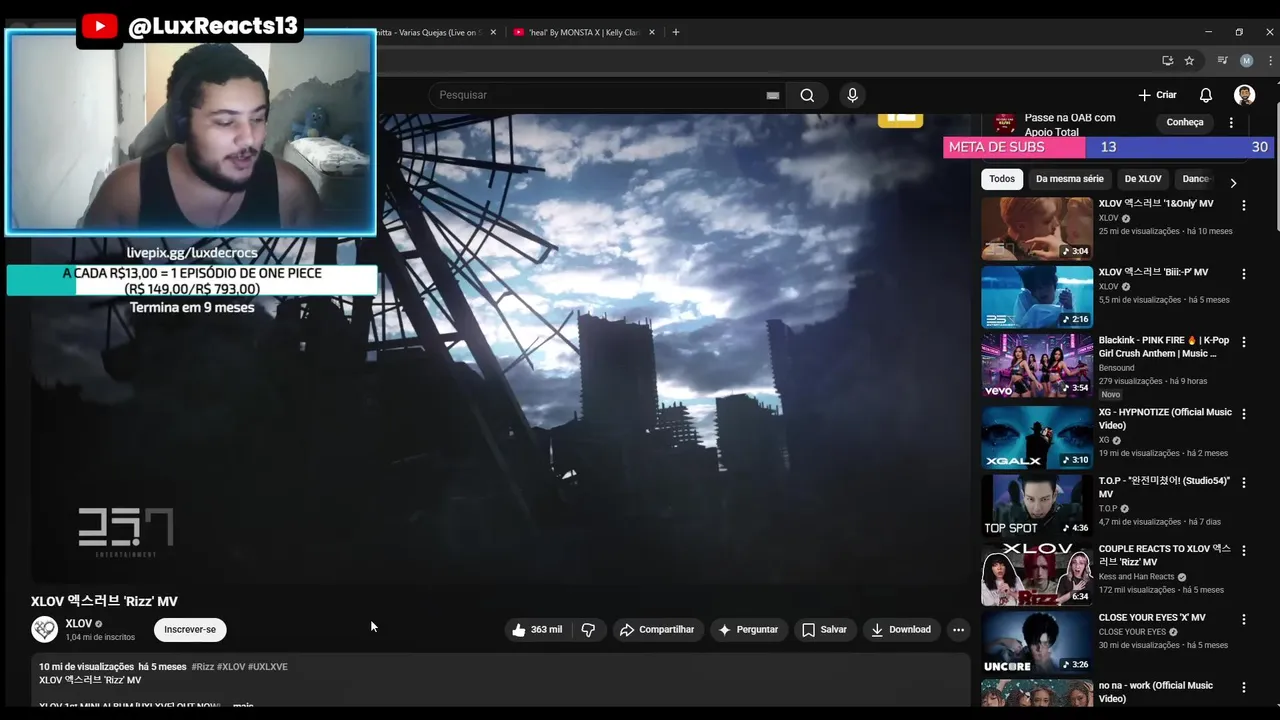
Task: Click the Passe na OAB ad title
Action: [x=1070, y=124]
